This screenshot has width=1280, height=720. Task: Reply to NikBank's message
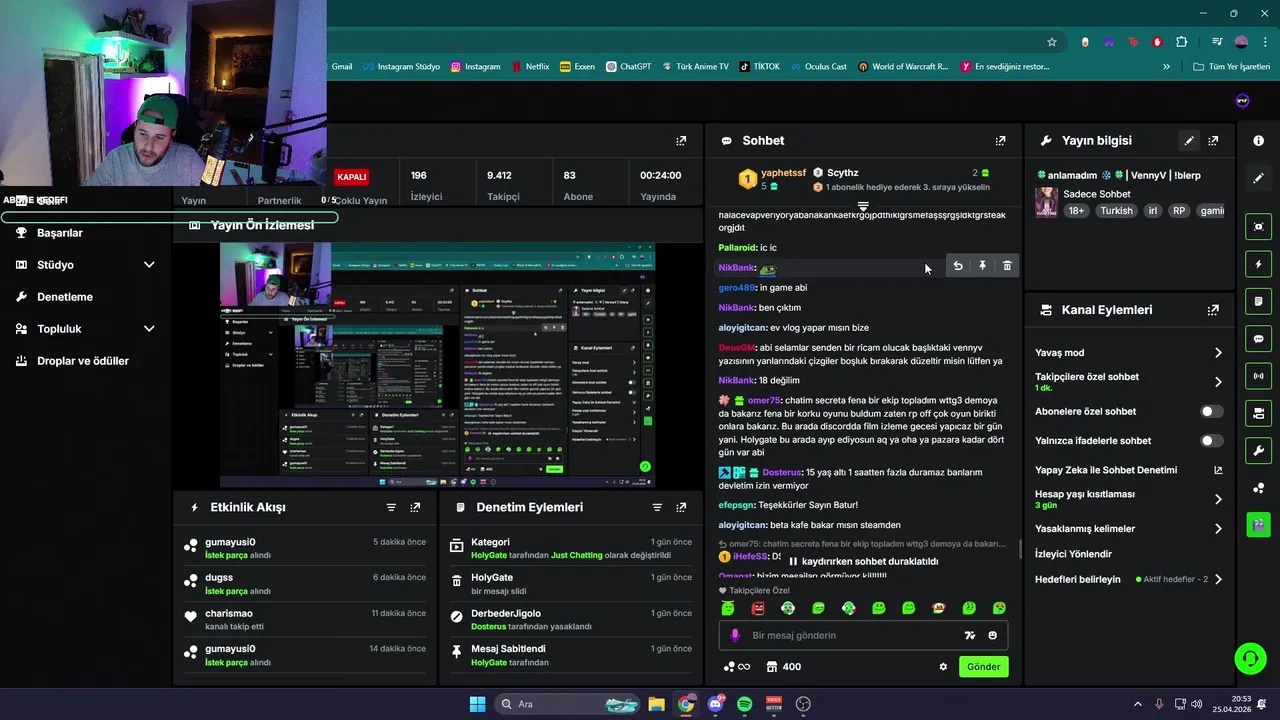pyautogui.click(x=958, y=266)
